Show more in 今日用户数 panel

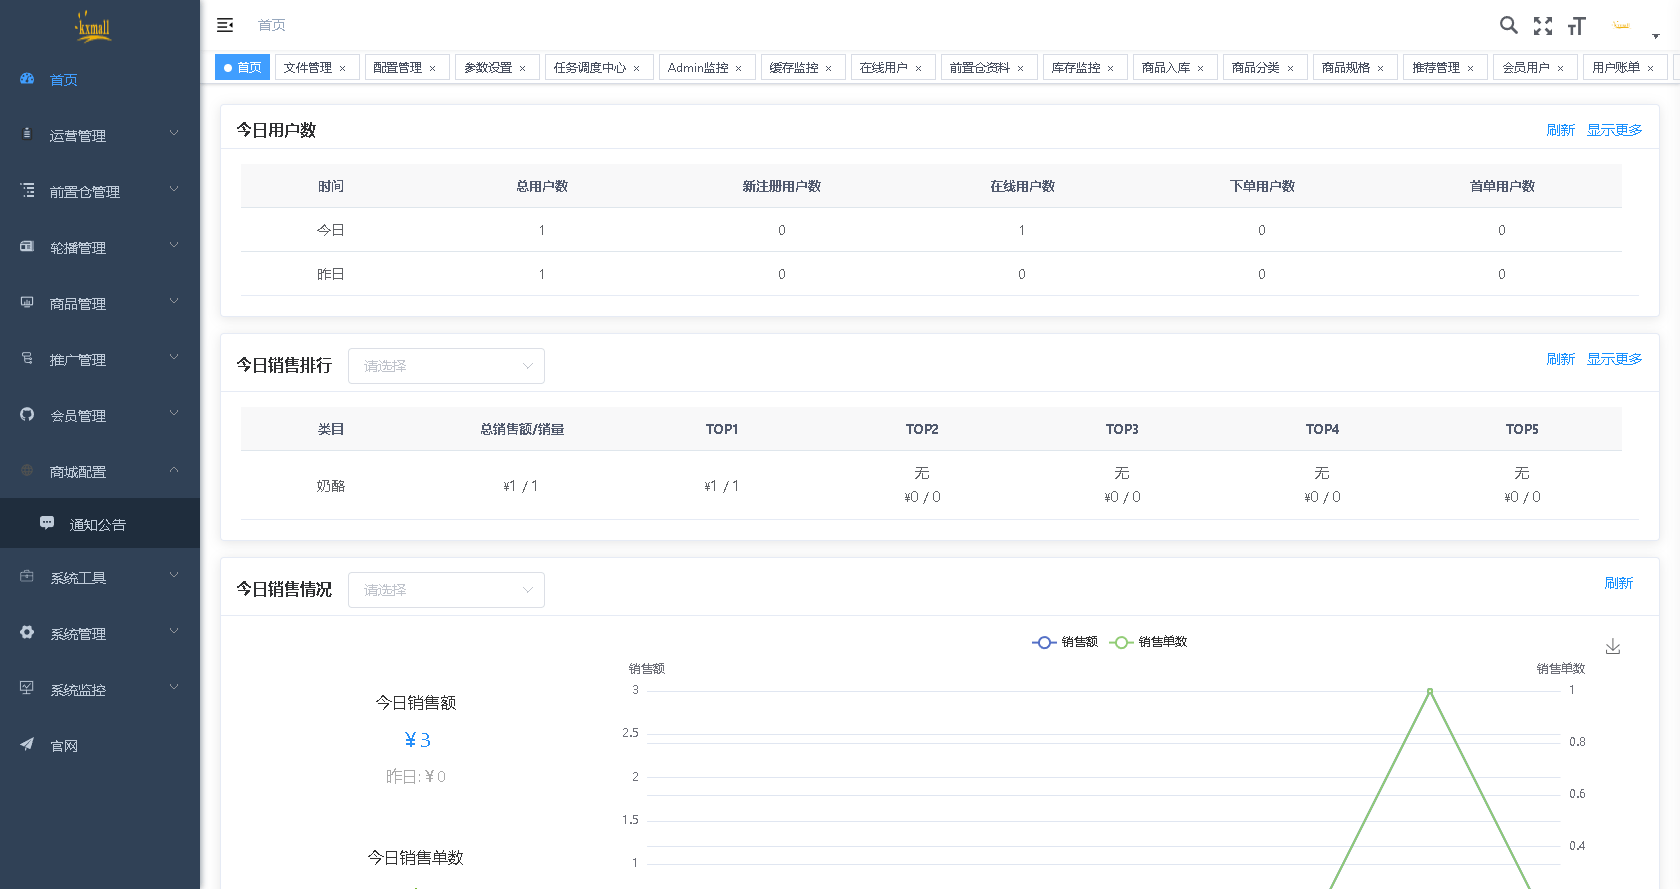(1614, 130)
